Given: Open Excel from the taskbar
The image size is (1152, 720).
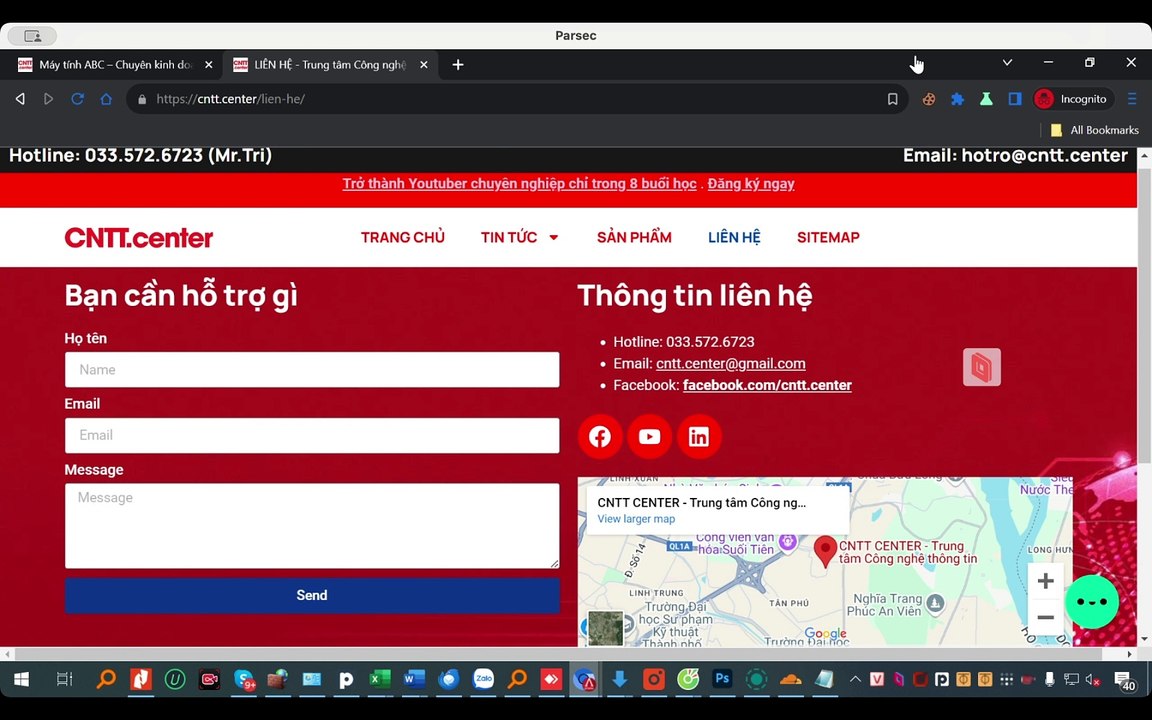Looking at the screenshot, I should [x=379, y=680].
